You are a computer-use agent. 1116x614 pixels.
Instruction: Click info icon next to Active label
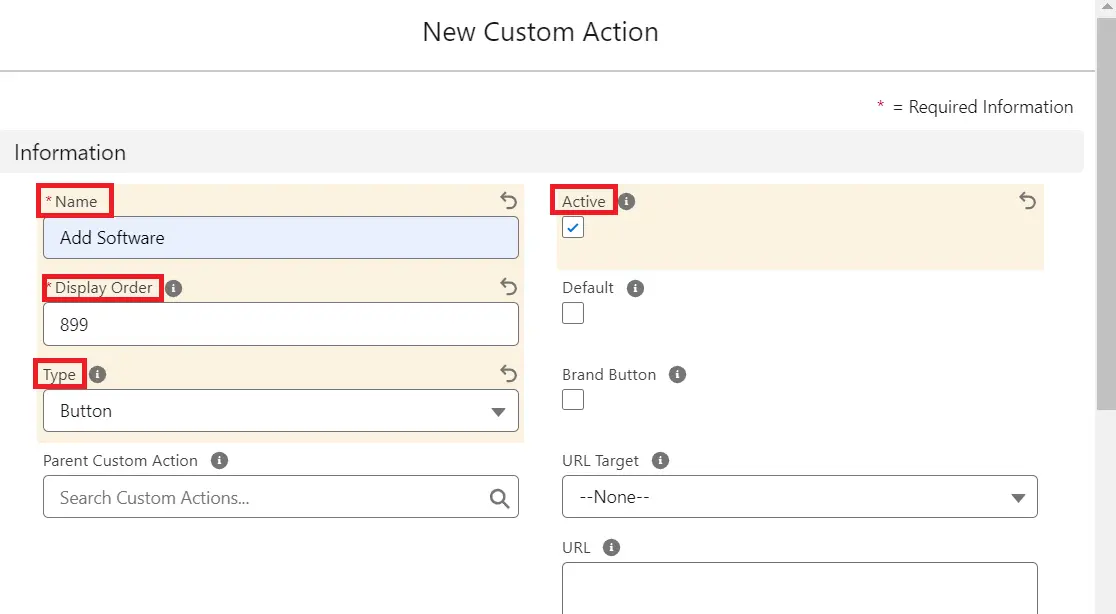[x=626, y=201]
